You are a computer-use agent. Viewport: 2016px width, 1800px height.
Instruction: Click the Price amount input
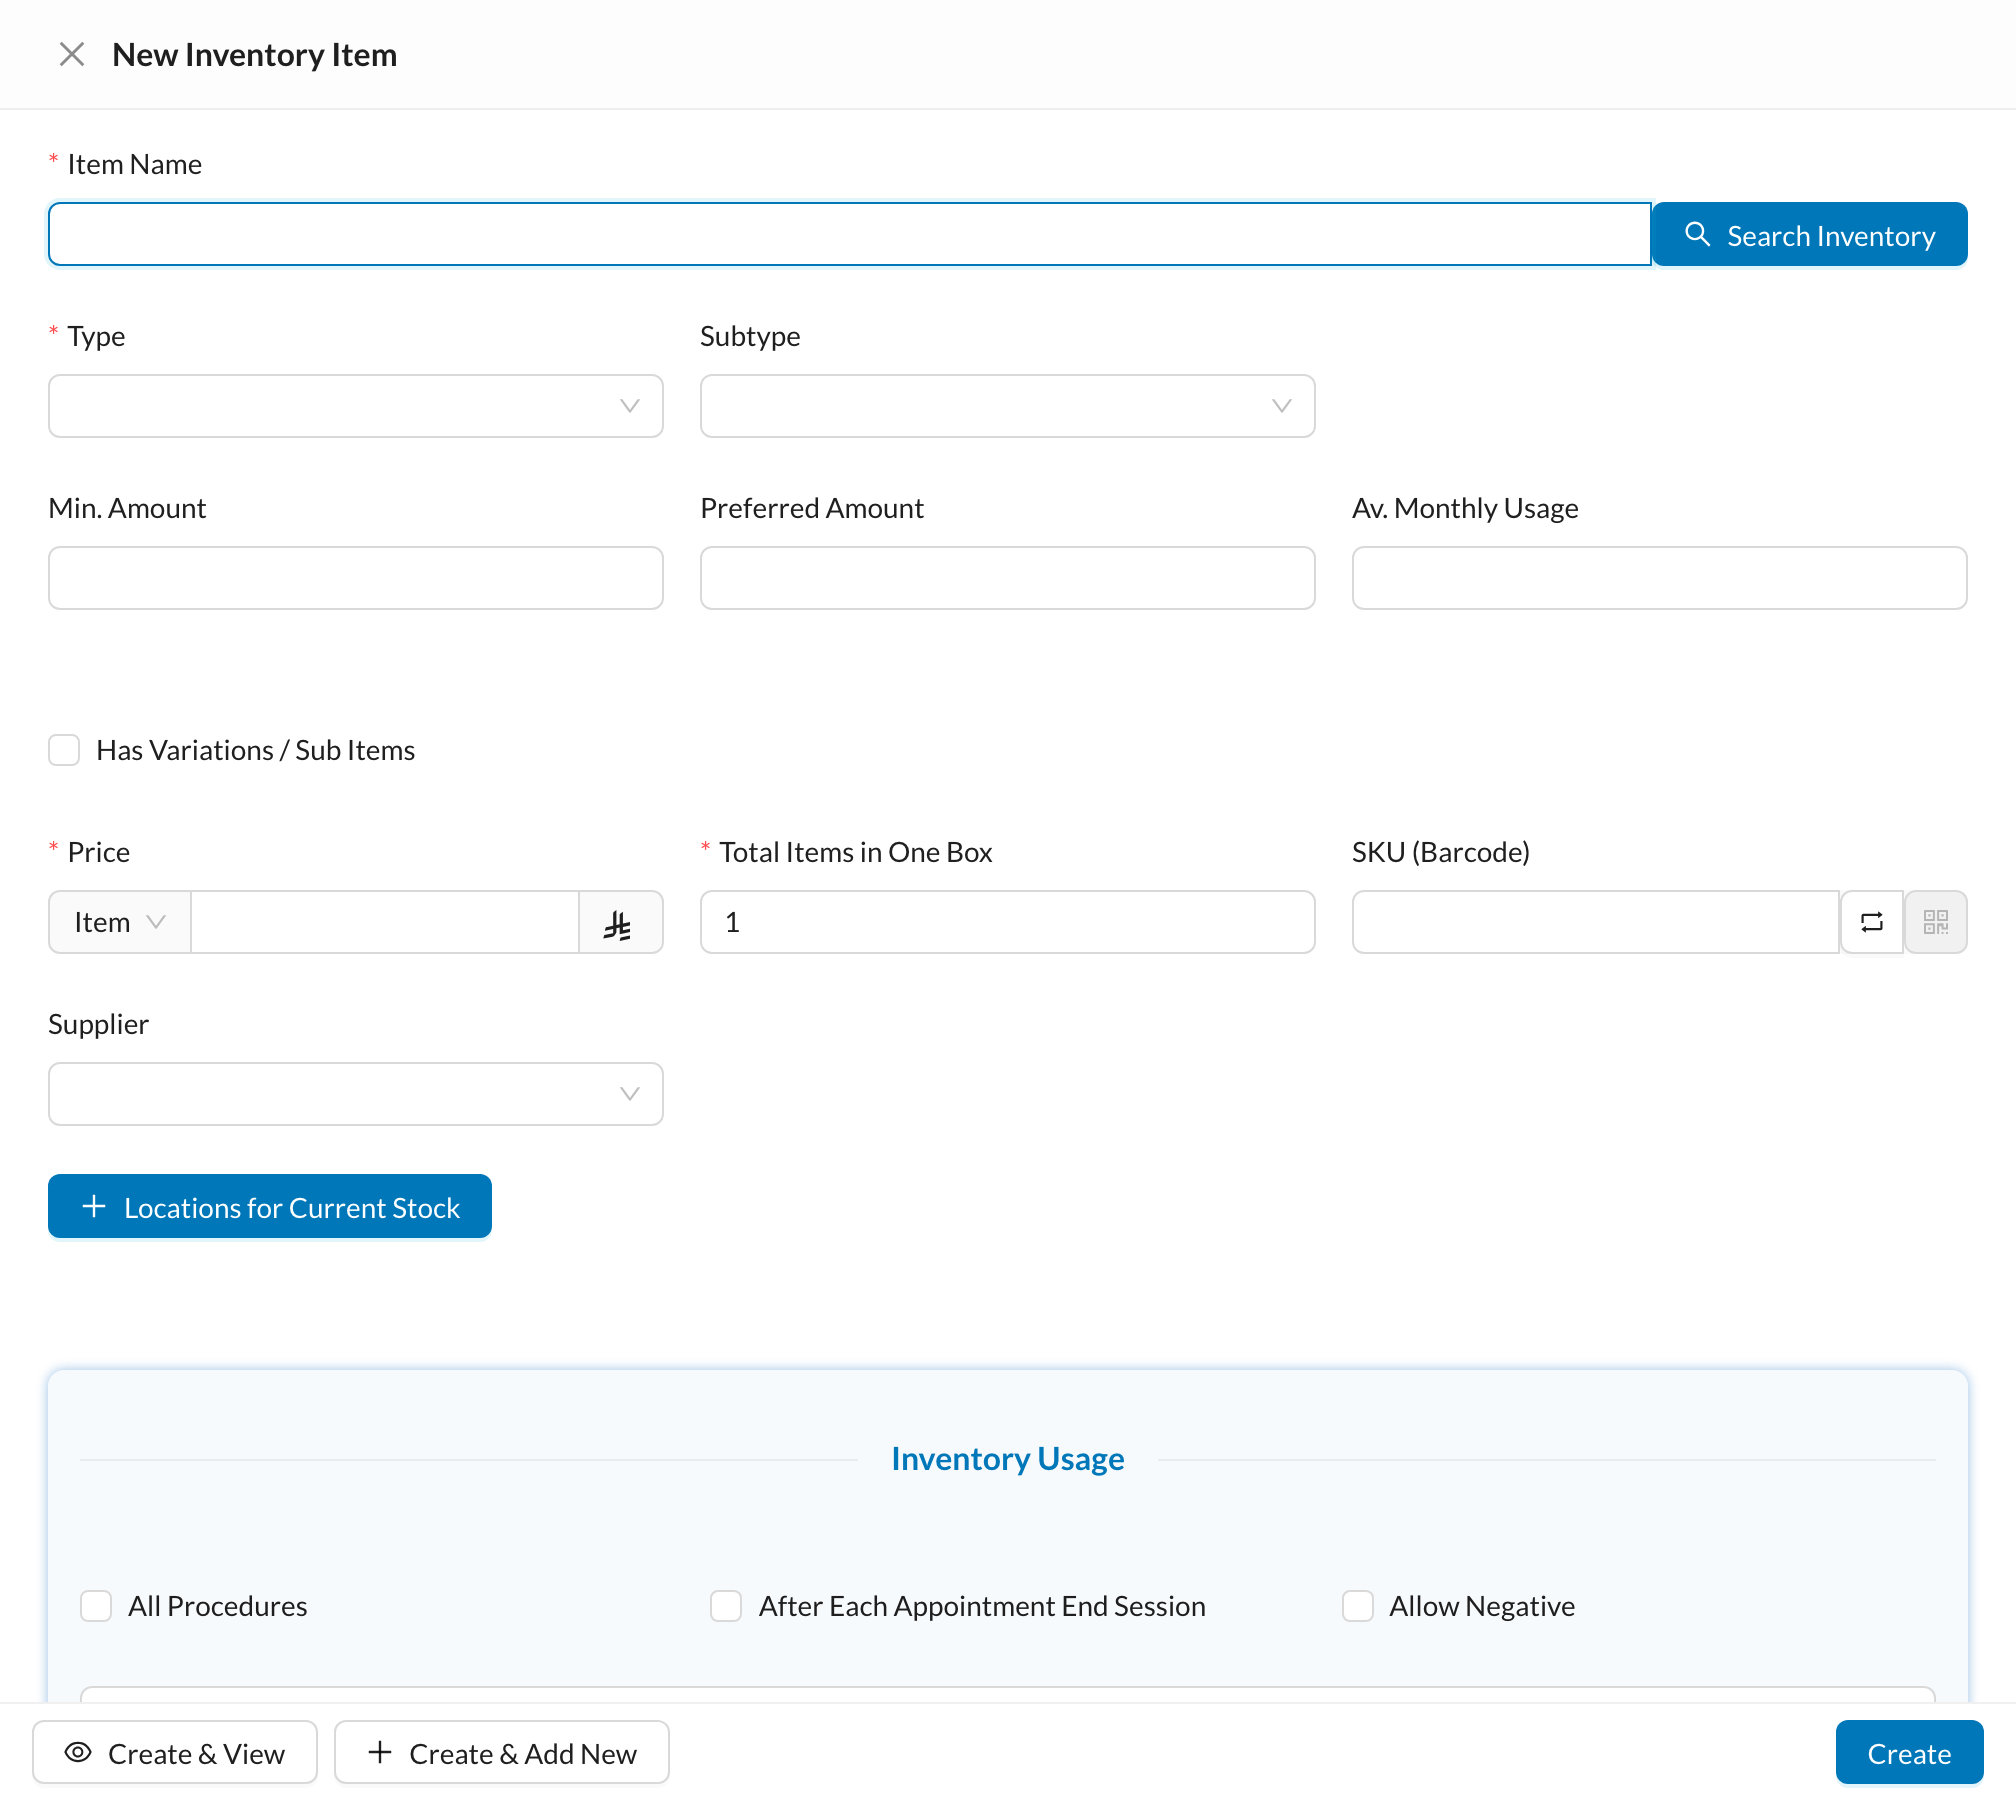pos(385,922)
